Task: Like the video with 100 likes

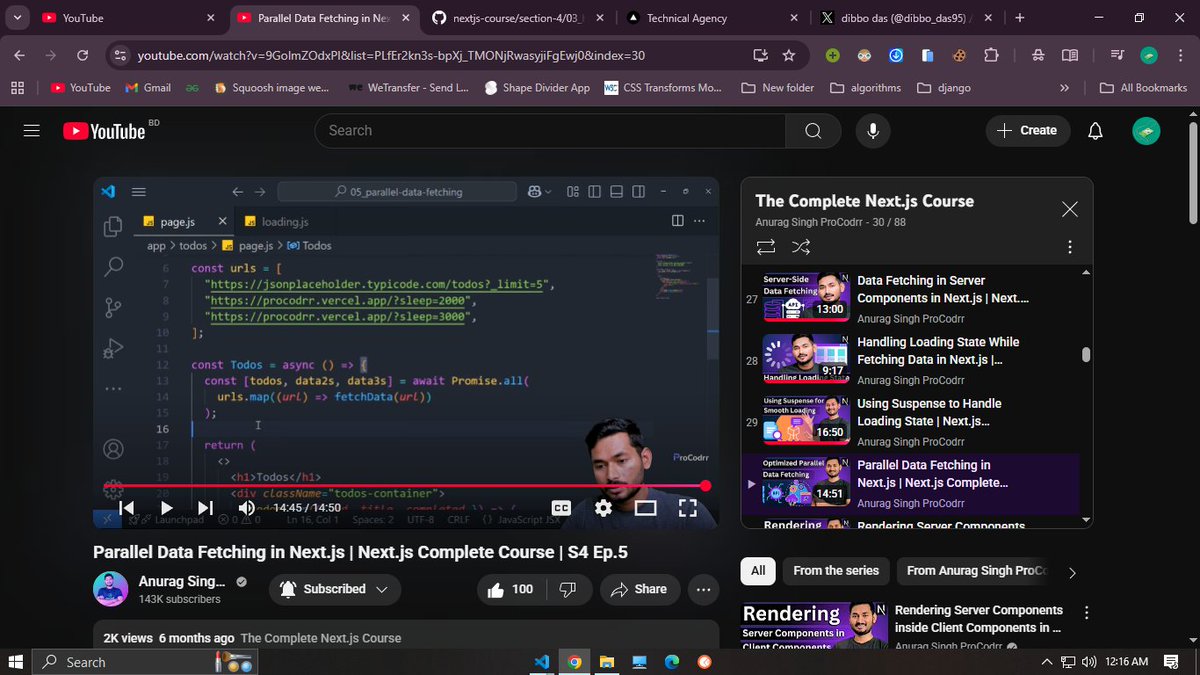Action: [510, 589]
